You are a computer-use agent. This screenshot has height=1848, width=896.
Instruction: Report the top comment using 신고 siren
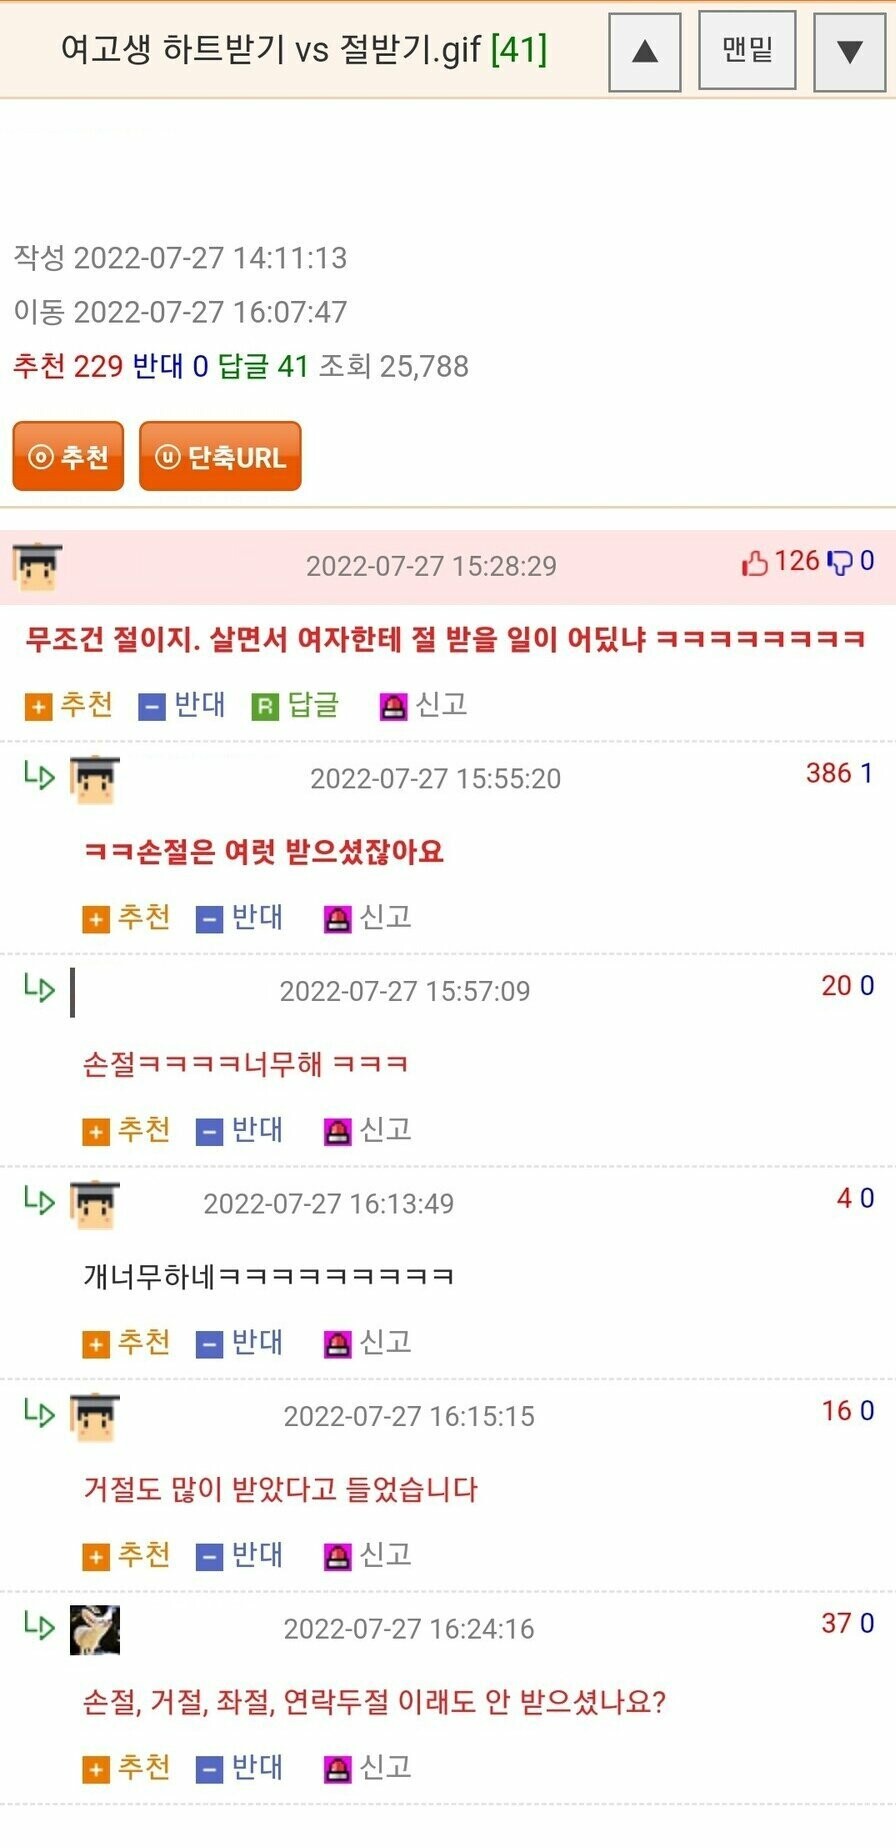tap(424, 705)
